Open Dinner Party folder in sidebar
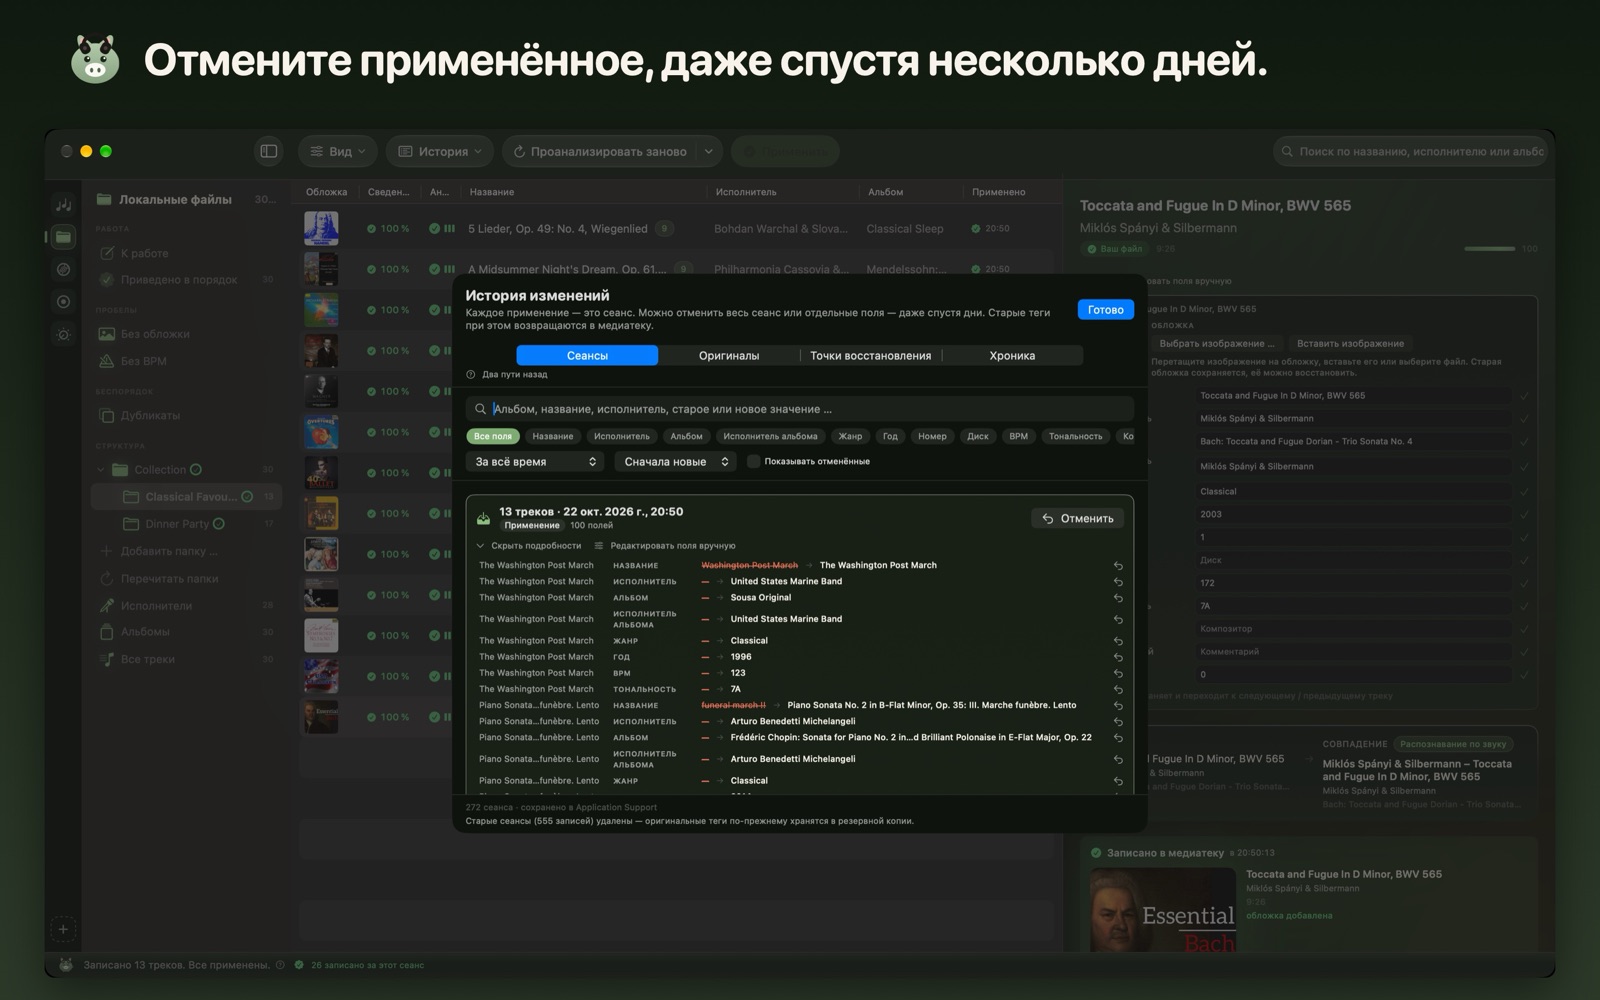This screenshot has height=1000, width=1600. 177,524
